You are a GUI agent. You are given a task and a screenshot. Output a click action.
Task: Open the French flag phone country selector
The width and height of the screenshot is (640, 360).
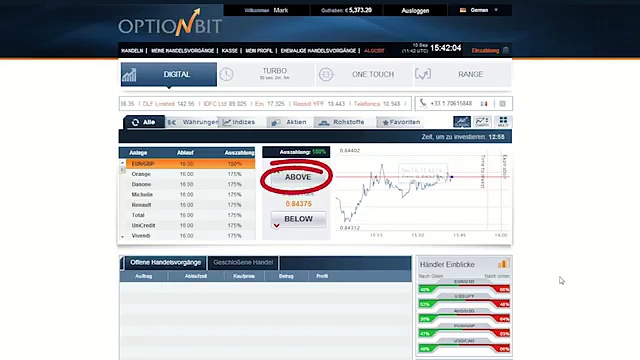pos(484,104)
